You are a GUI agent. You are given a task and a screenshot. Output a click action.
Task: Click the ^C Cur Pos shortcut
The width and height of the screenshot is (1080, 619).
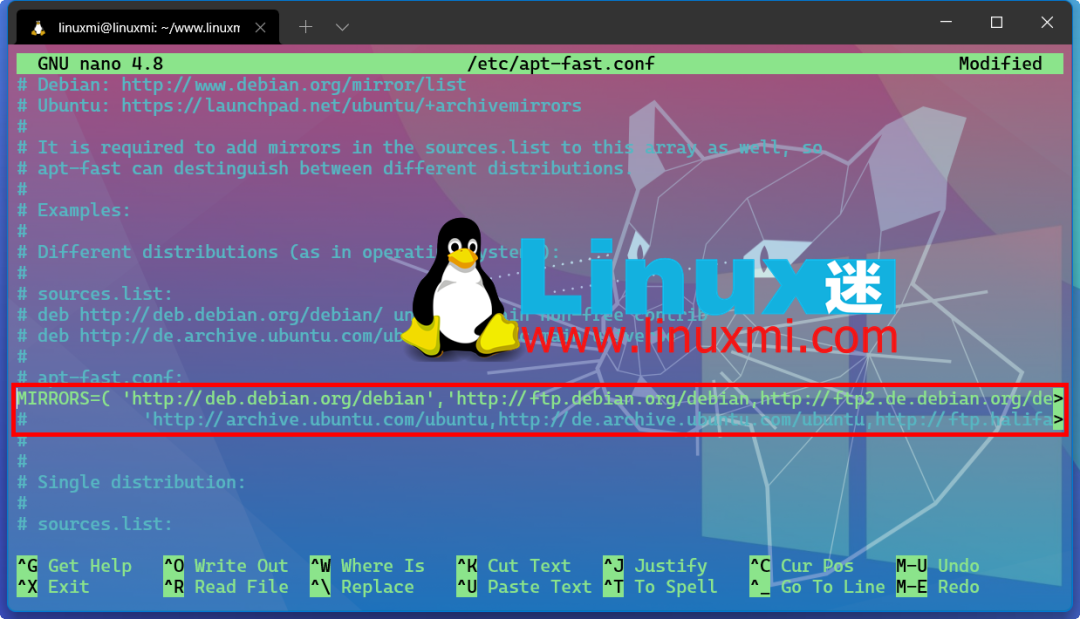802,566
